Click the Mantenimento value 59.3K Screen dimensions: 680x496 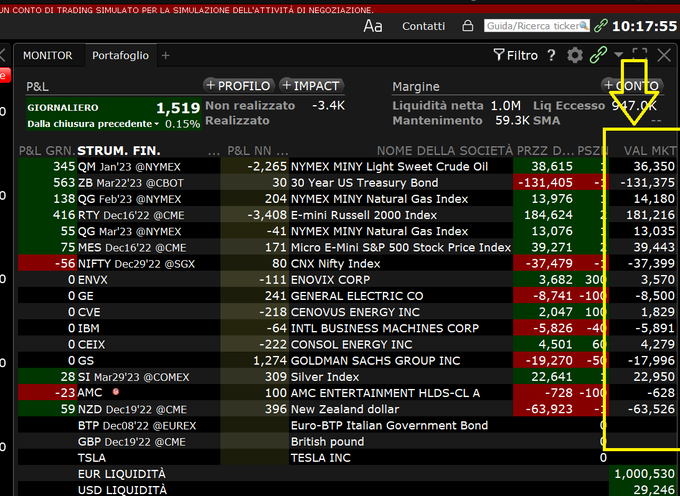[512, 120]
